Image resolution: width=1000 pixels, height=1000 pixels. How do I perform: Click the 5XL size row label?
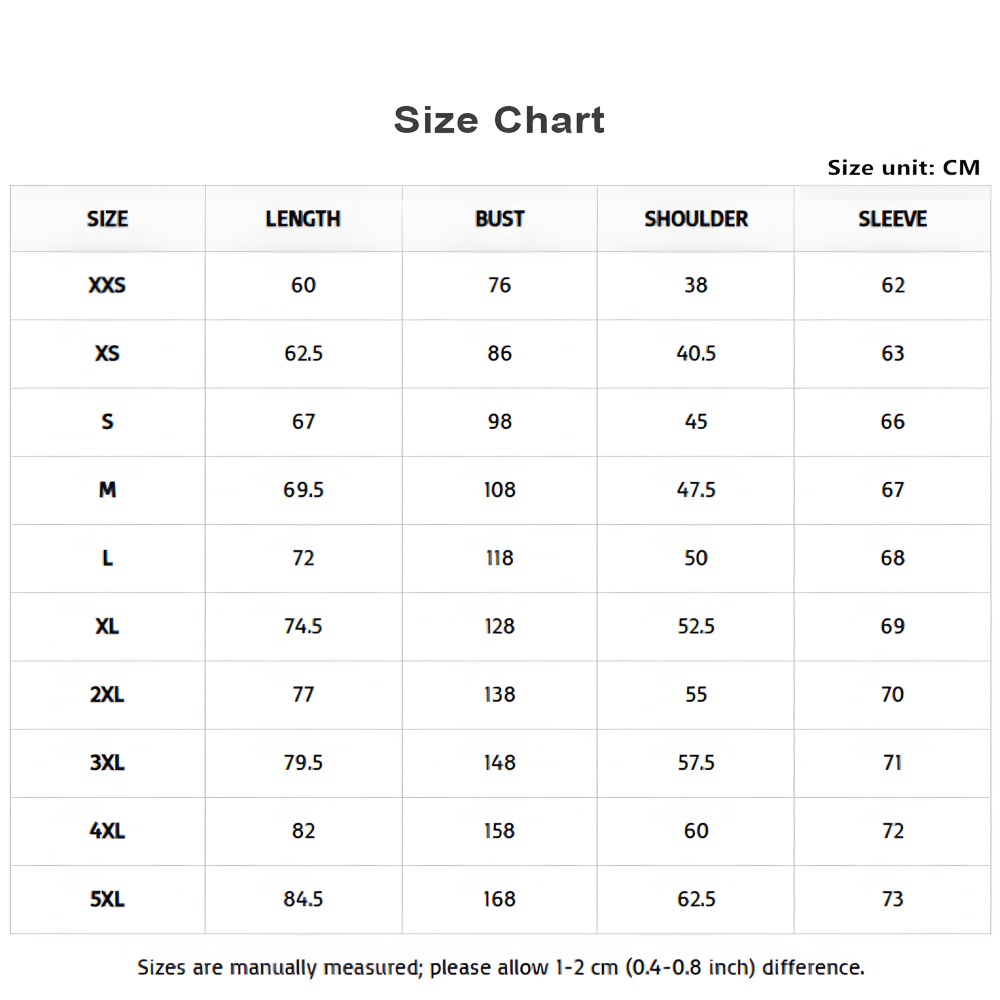tap(107, 899)
